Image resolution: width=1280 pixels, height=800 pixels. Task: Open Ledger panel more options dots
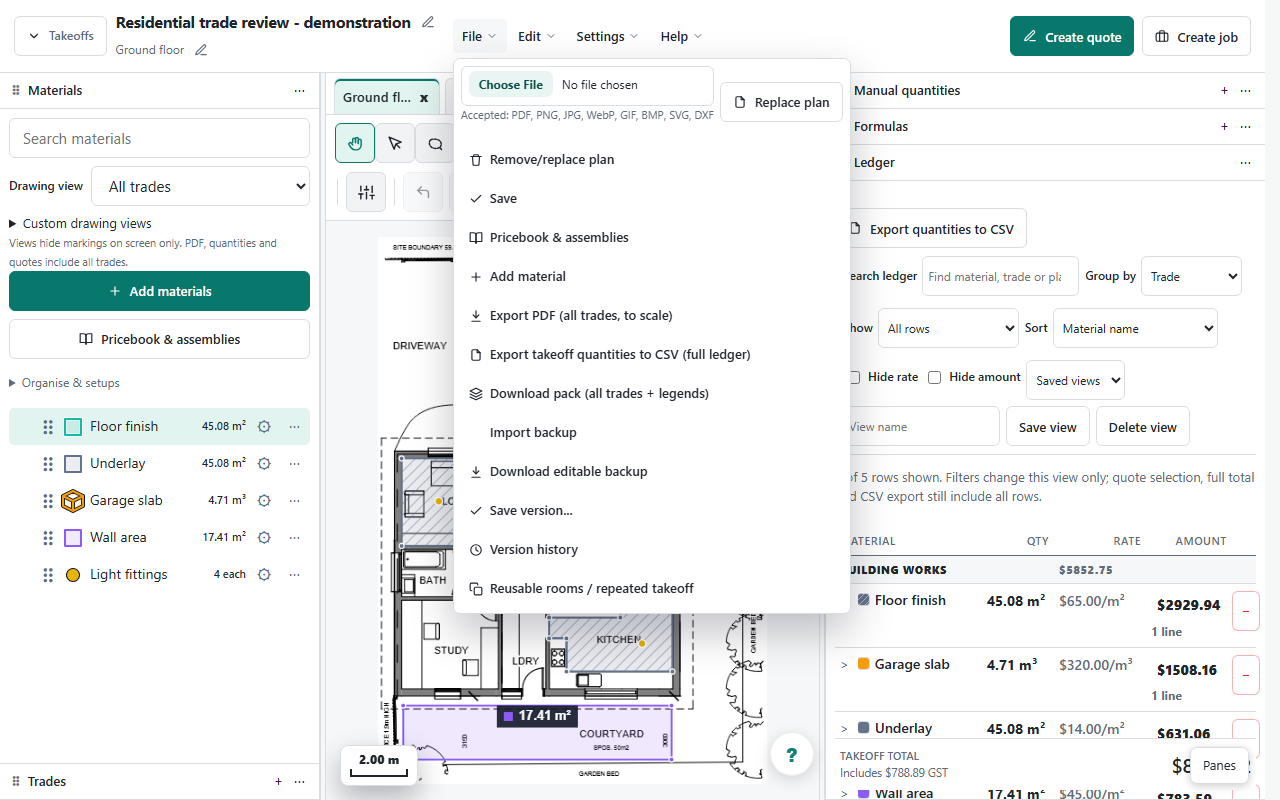(x=1245, y=162)
